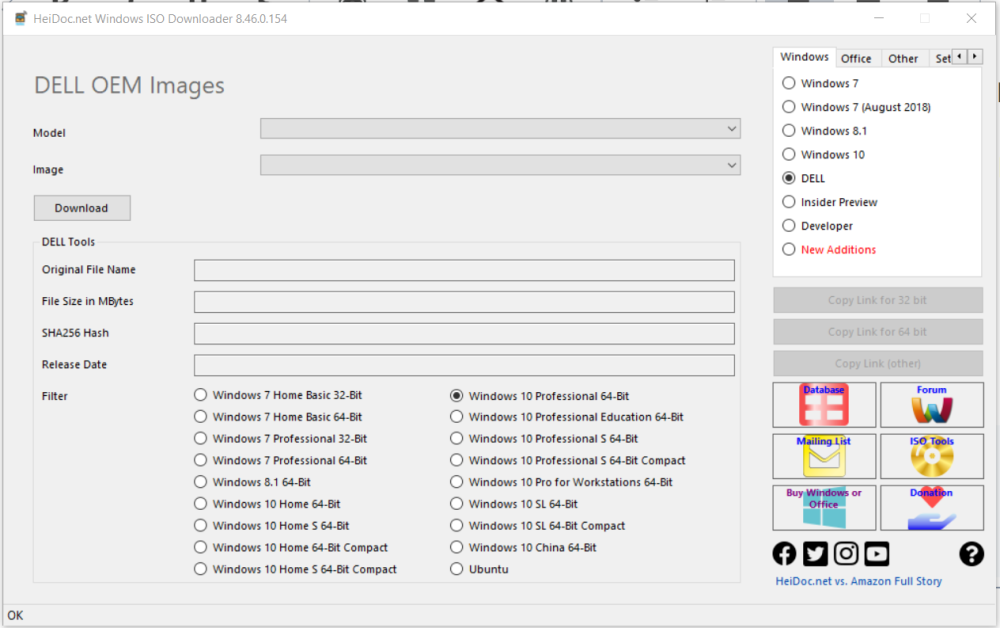Select Windows 7 (August 2018) option
This screenshot has width=1000, height=628.
(x=857, y=106)
